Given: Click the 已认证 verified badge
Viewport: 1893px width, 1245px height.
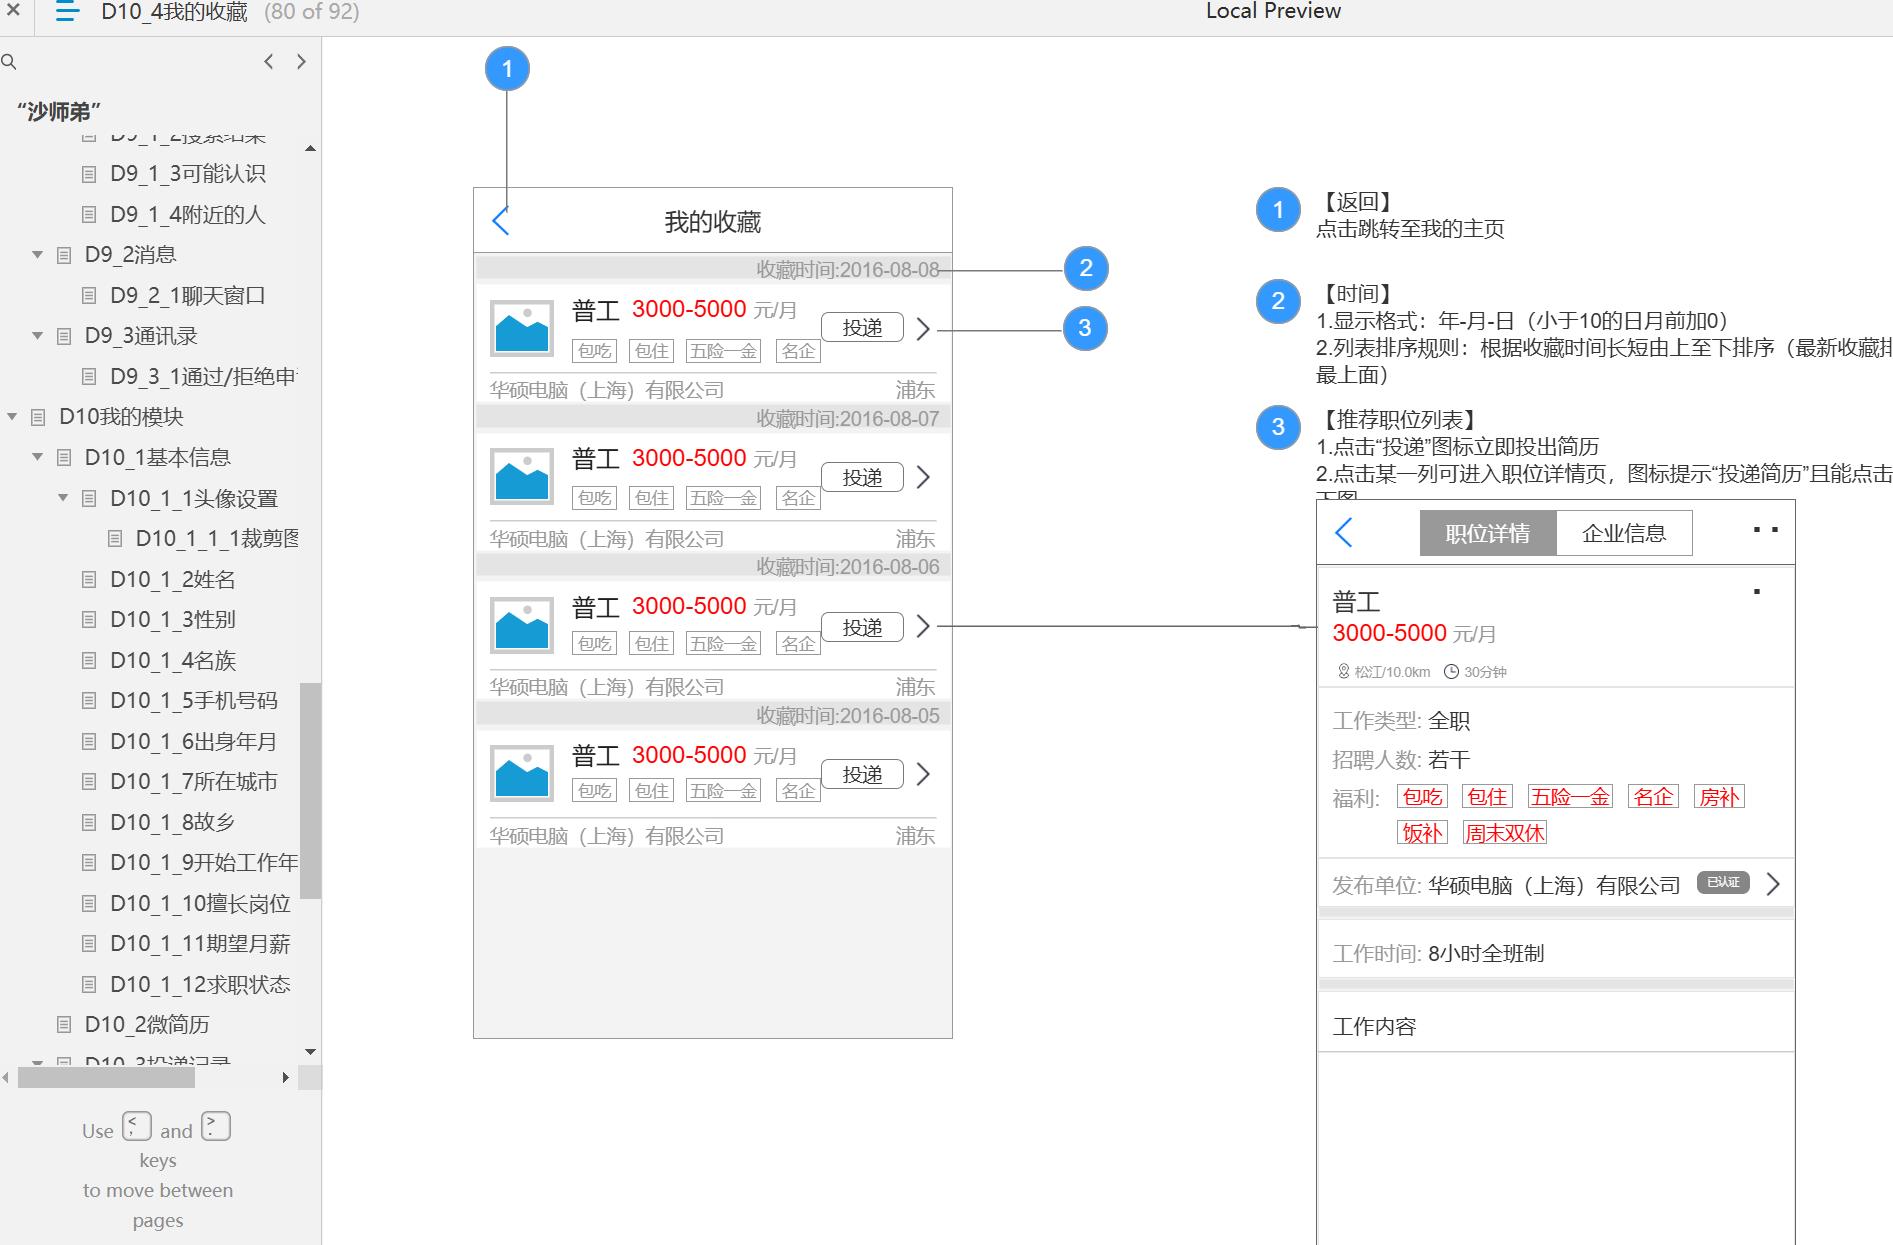Looking at the screenshot, I should click(1723, 882).
